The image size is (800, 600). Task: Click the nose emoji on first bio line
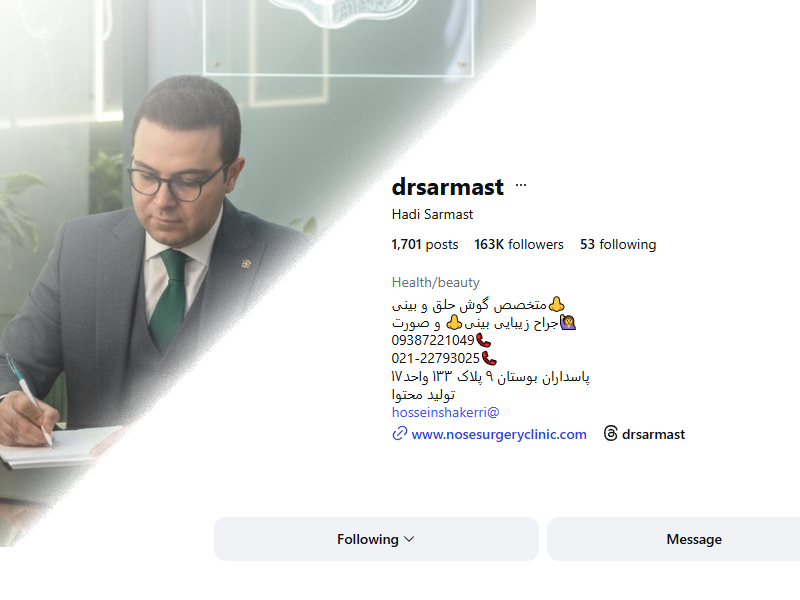click(x=556, y=305)
